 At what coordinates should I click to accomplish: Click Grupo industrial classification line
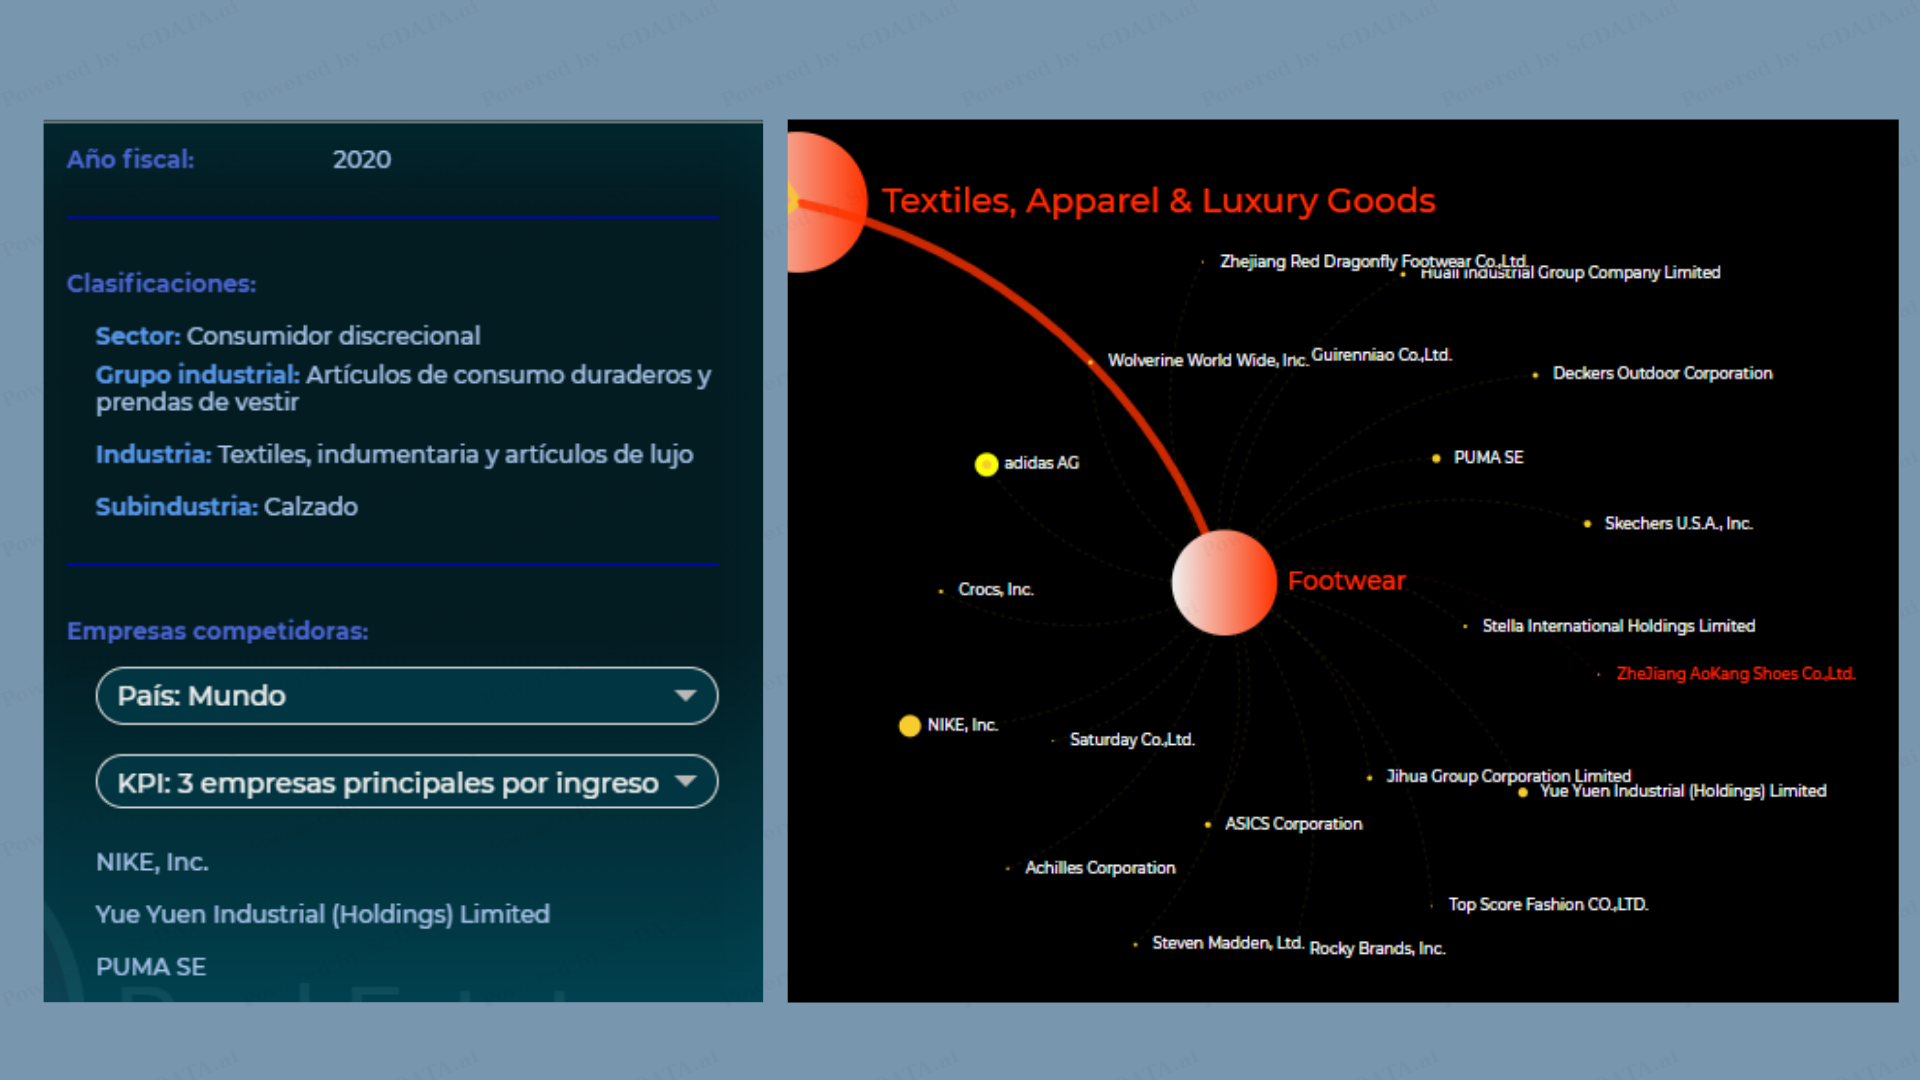click(404, 388)
